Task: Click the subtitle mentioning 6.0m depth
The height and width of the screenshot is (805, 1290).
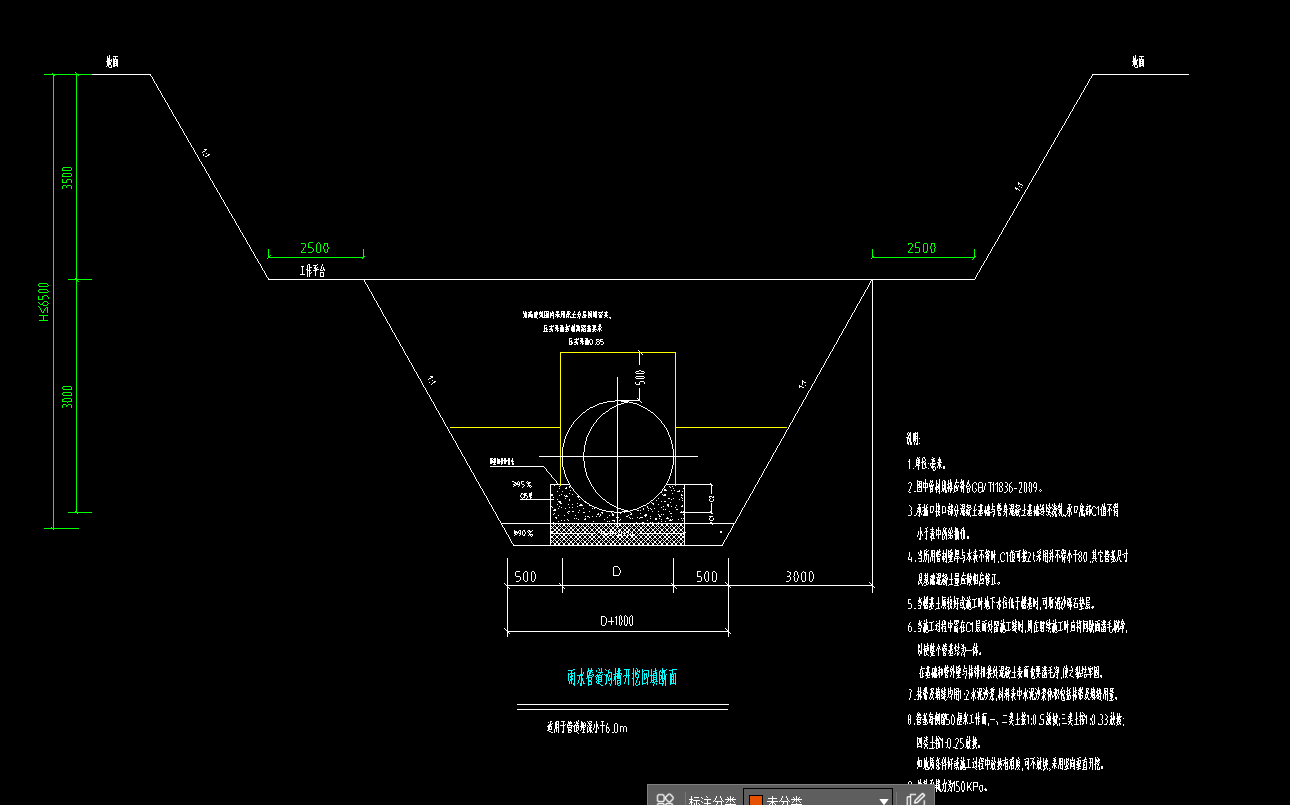Action: (587, 728)
